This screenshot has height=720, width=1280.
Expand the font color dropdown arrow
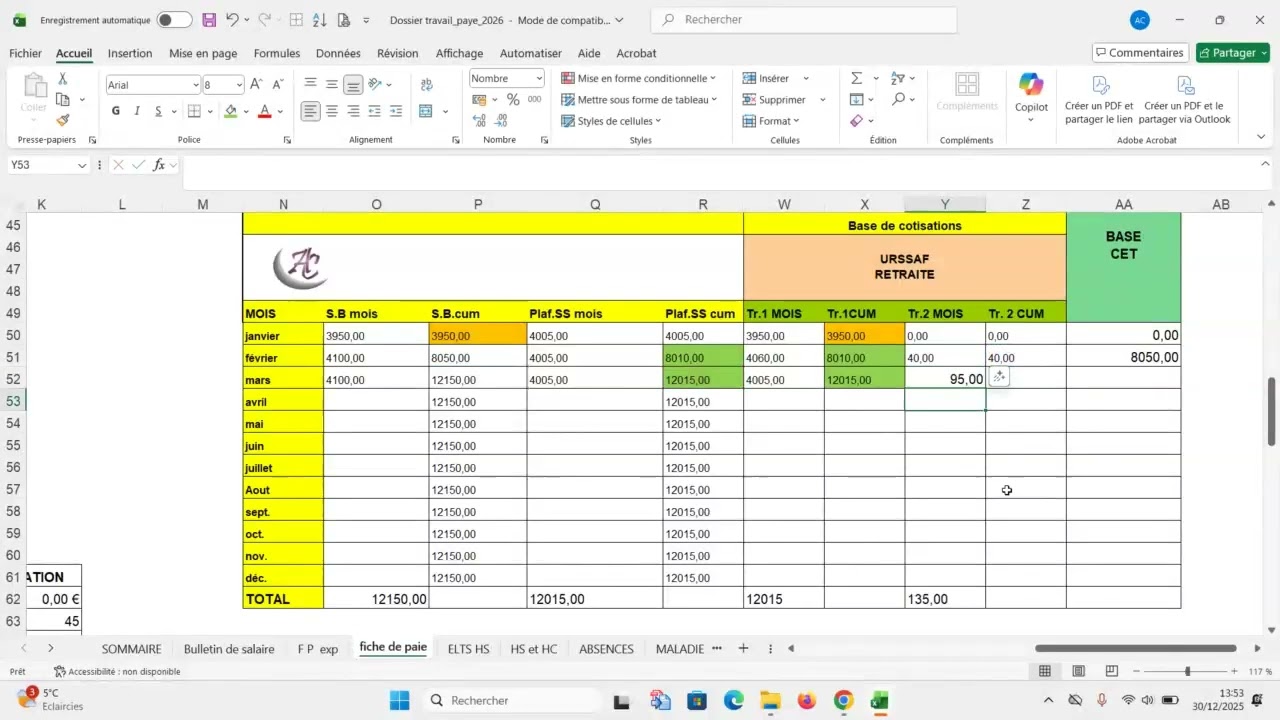click(280, 112)
